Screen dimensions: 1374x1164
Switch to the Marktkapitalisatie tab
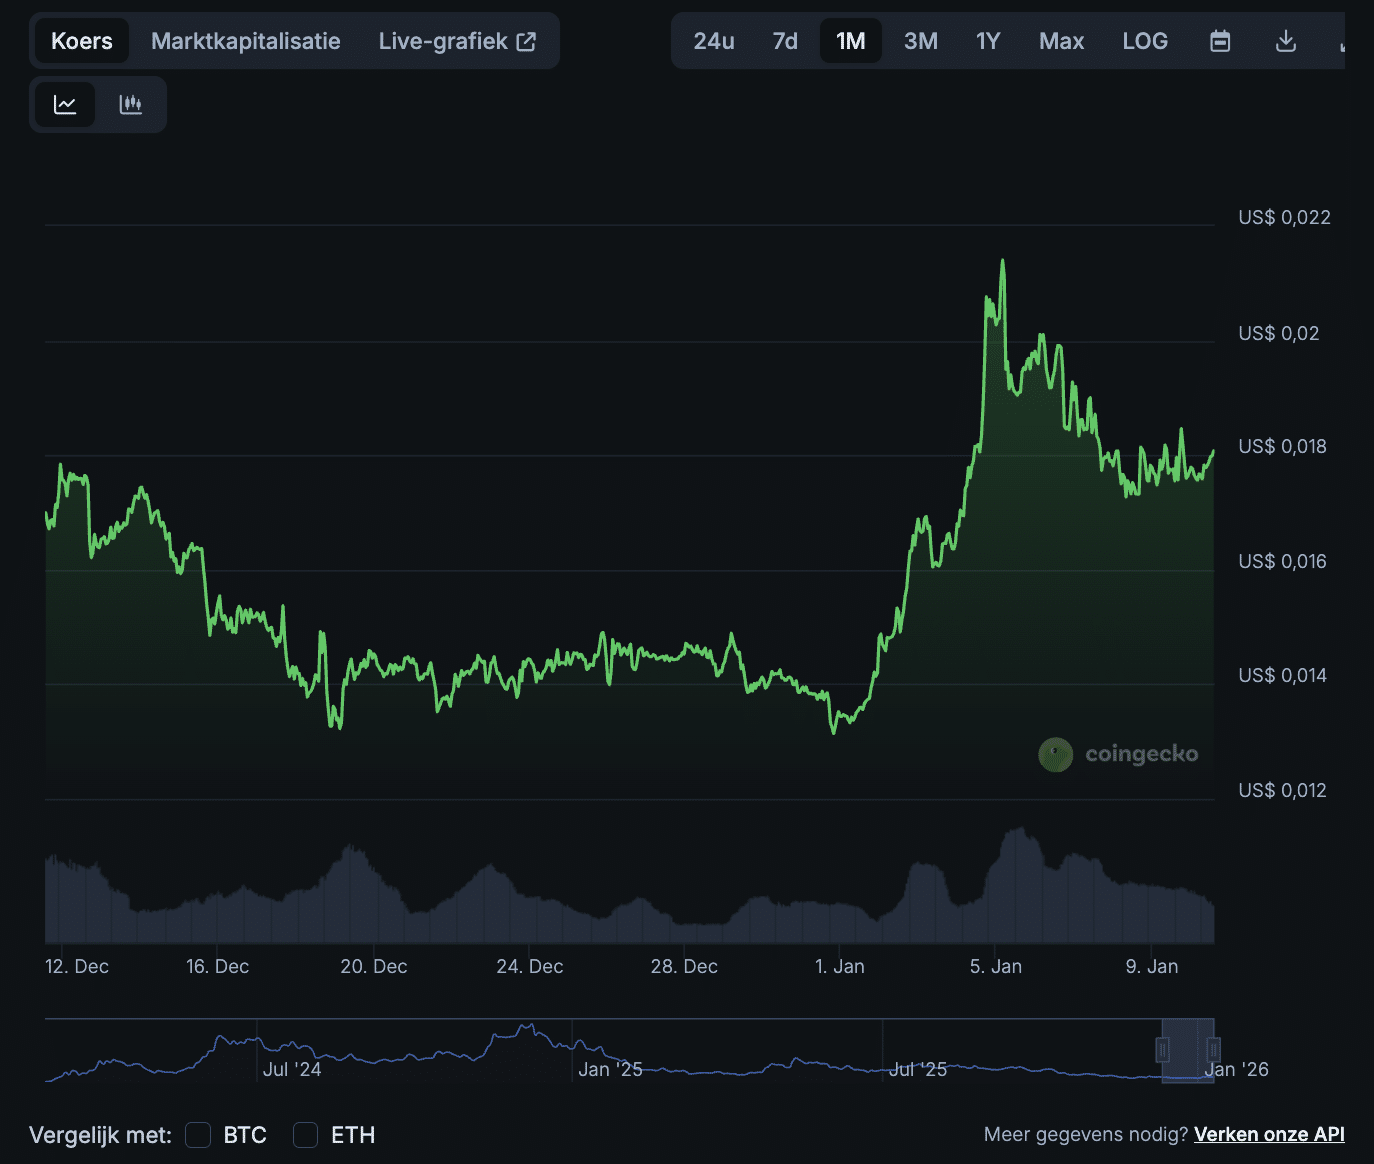coord(245,41)
